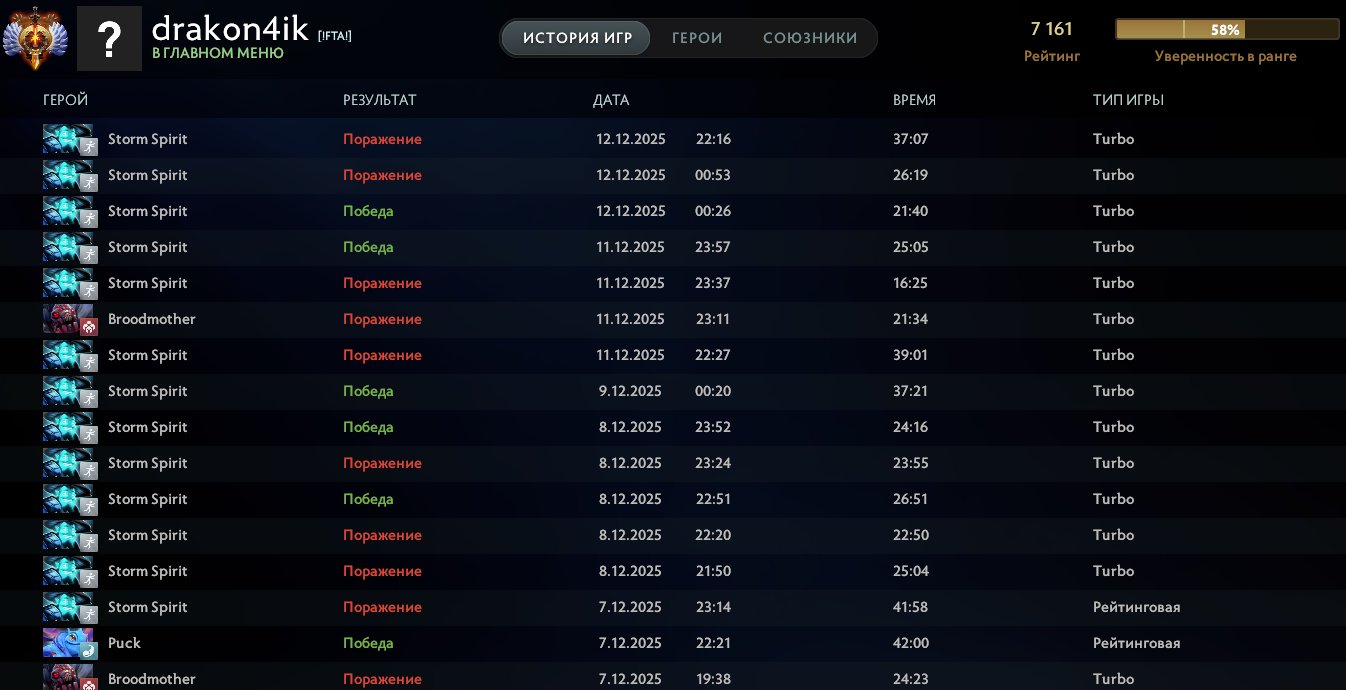Click Storm Spirit portrait in the 39:01 match
The height and width of the screenshot is (690, 1346).
[x=69, y=355]
